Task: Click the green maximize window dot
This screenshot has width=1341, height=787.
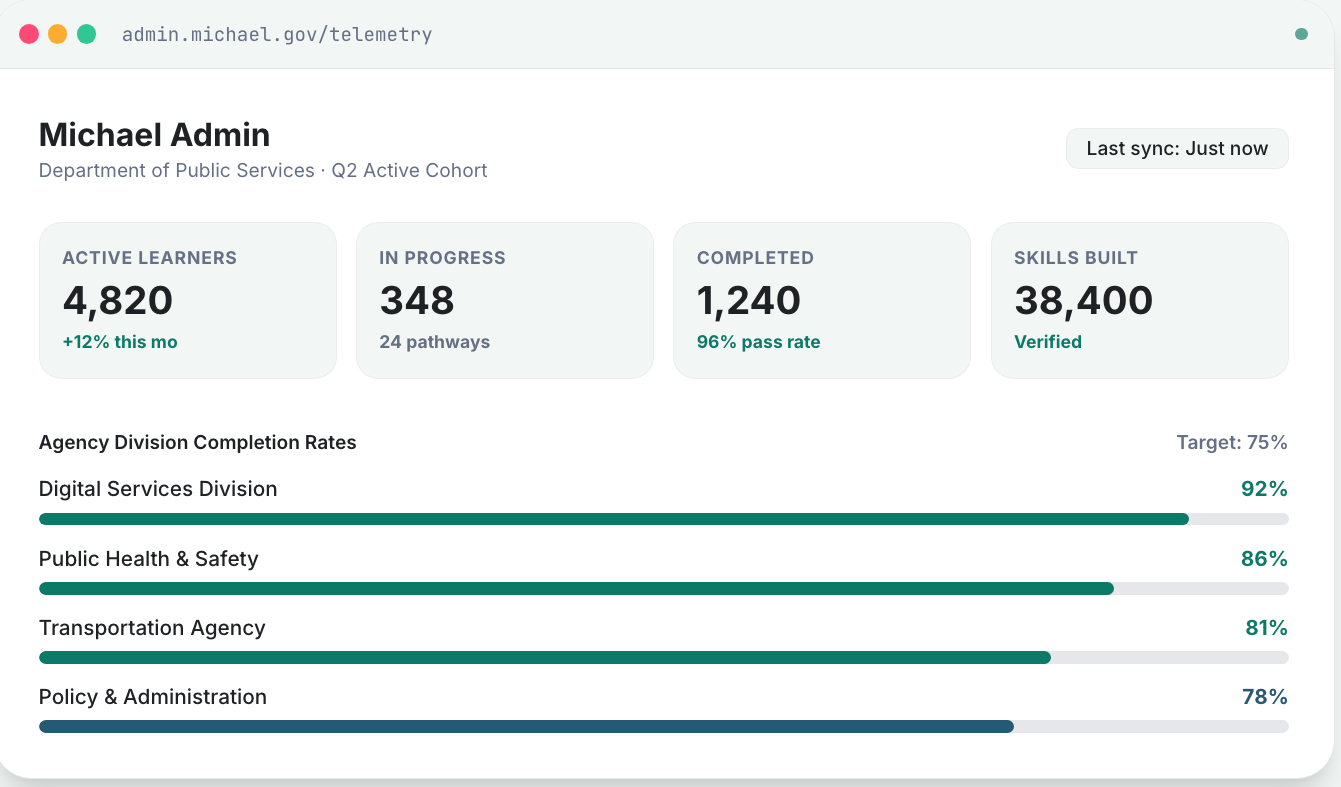Action: coord(87,34)
